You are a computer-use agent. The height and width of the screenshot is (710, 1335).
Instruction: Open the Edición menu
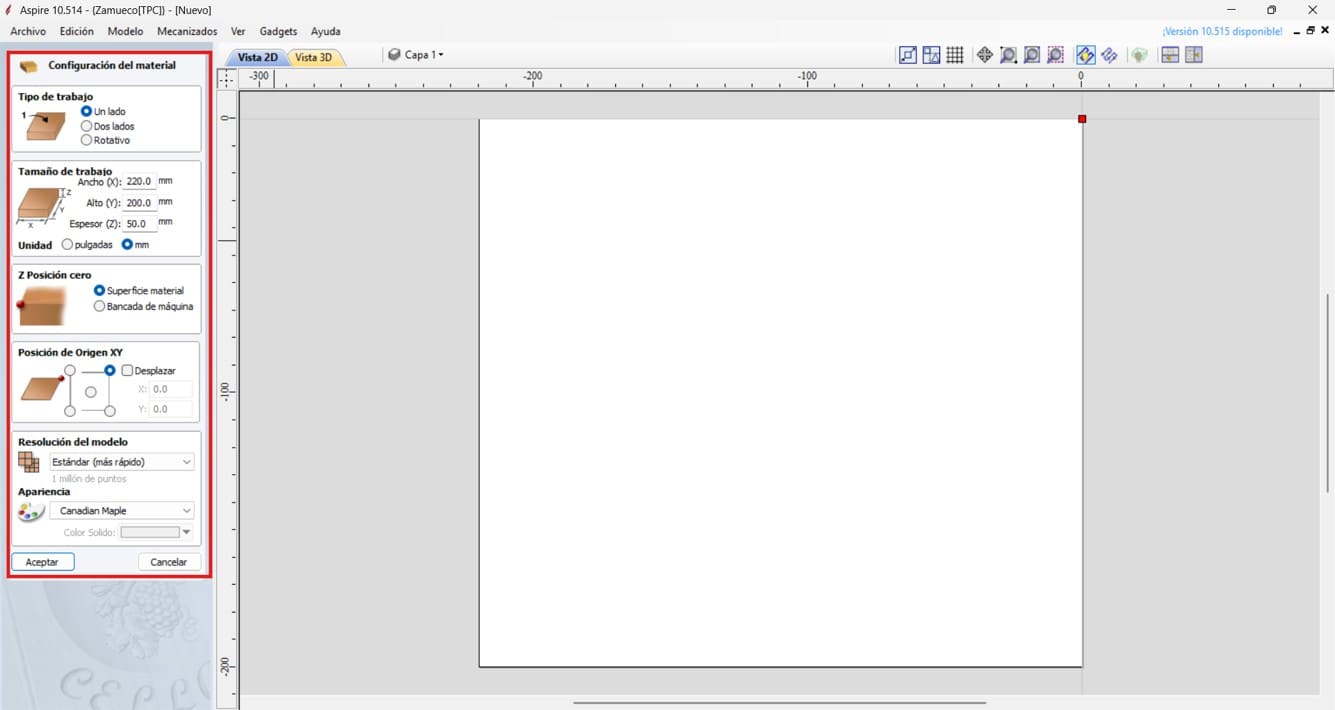pyautogui.click(x=77, y=32)
